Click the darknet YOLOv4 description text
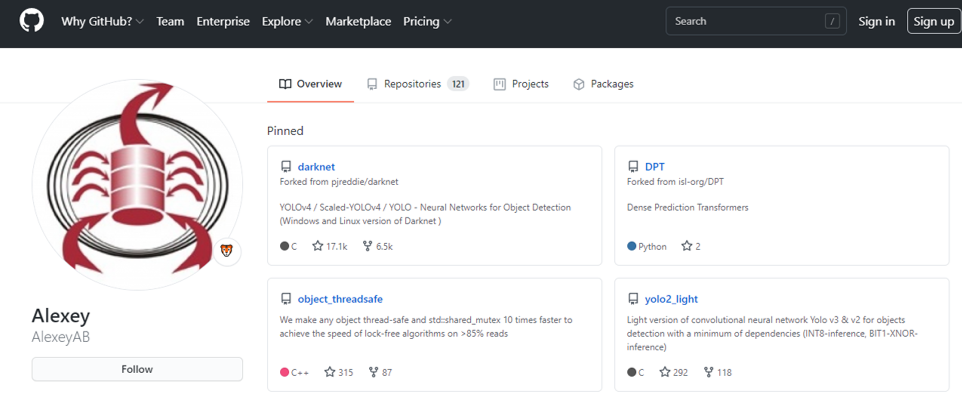The image size is (962, 394). click(x=425, y=214)
